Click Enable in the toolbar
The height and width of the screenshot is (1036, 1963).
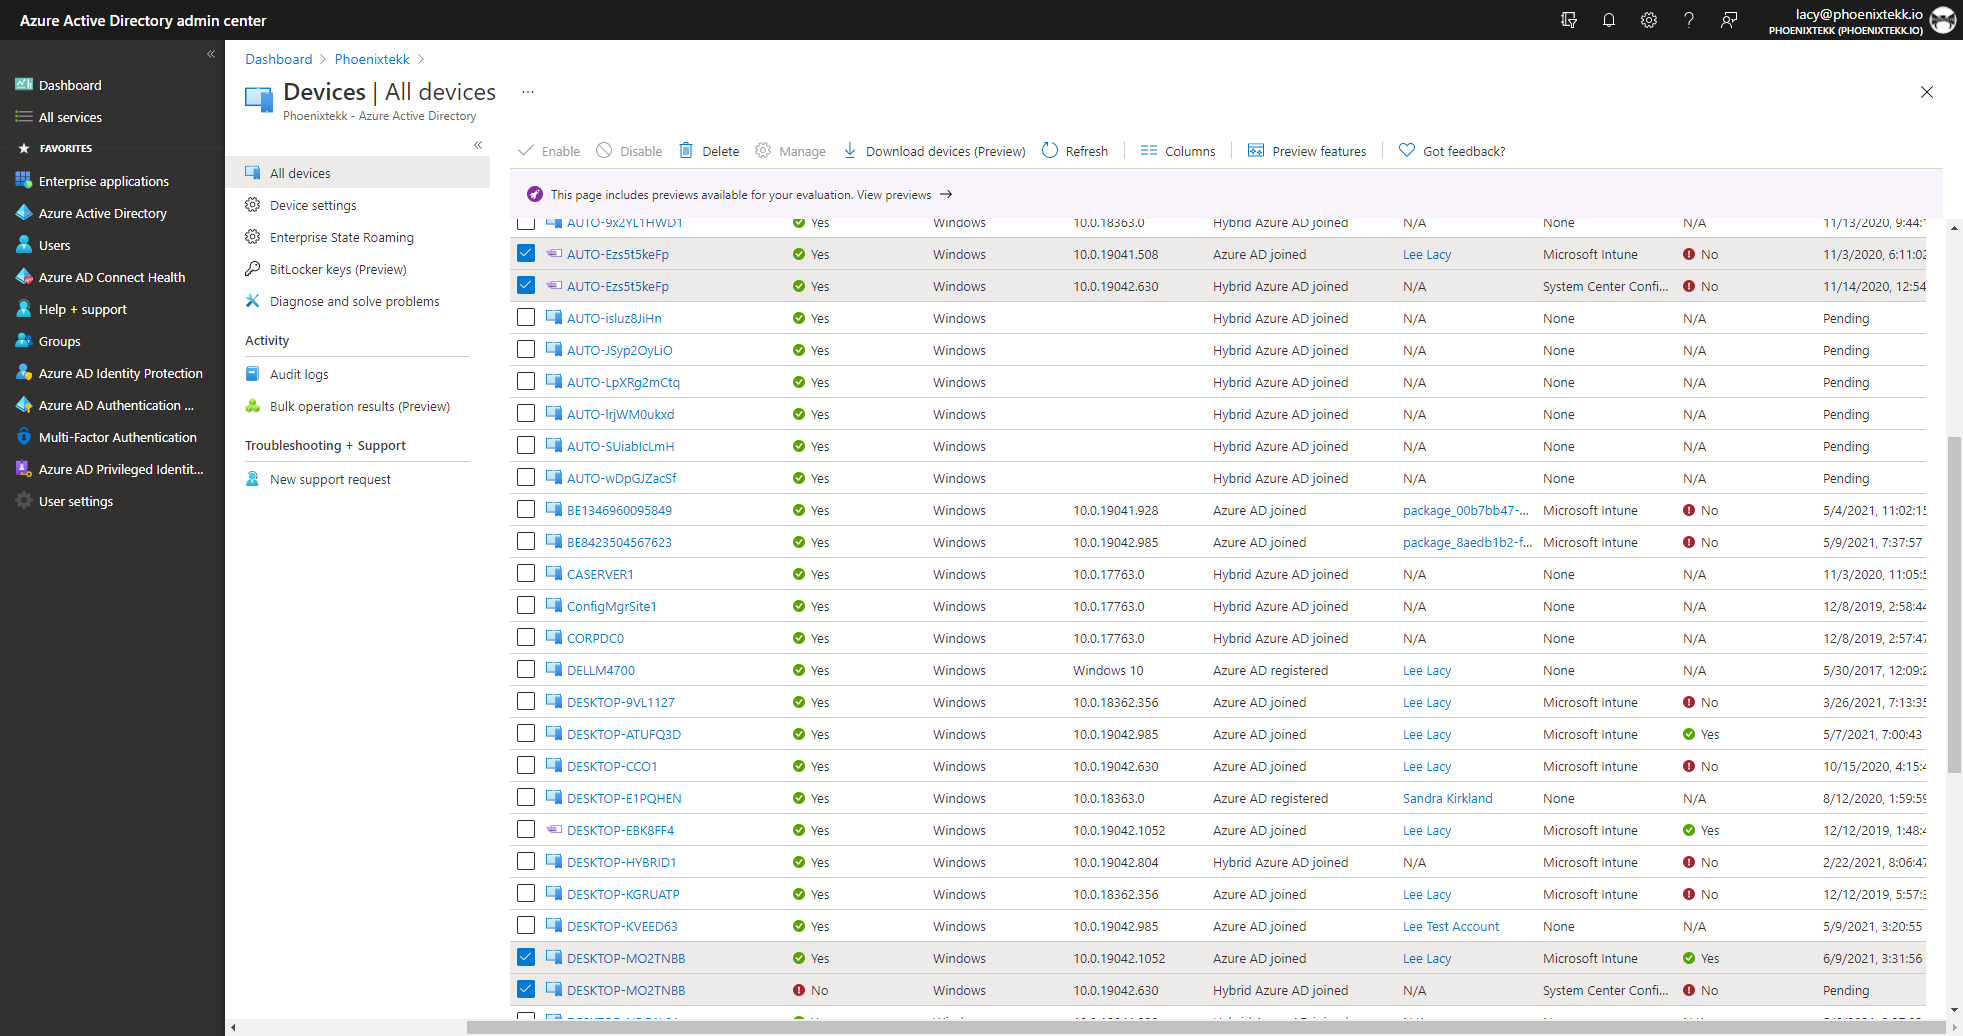click(x=549, y=151)
